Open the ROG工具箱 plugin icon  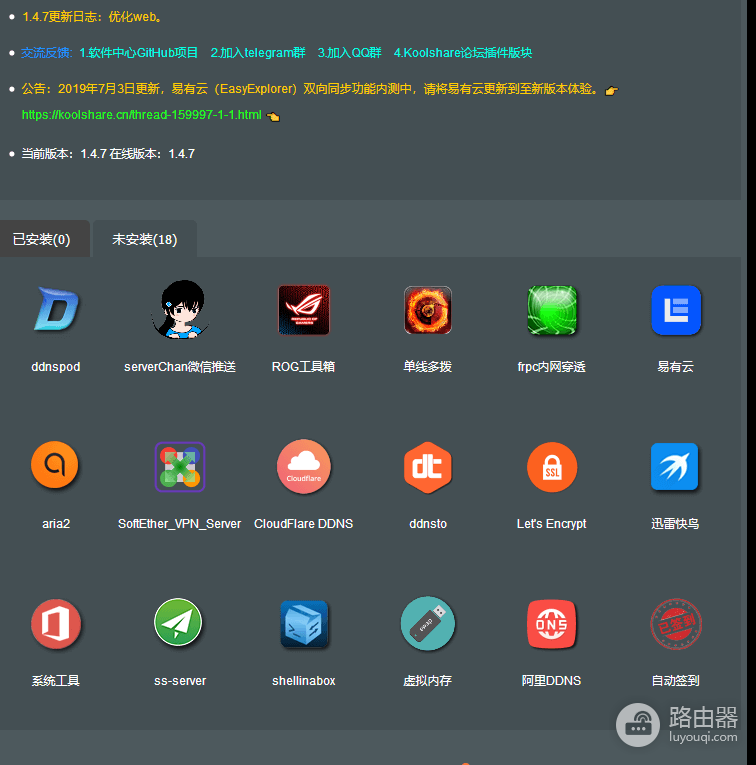304,310
